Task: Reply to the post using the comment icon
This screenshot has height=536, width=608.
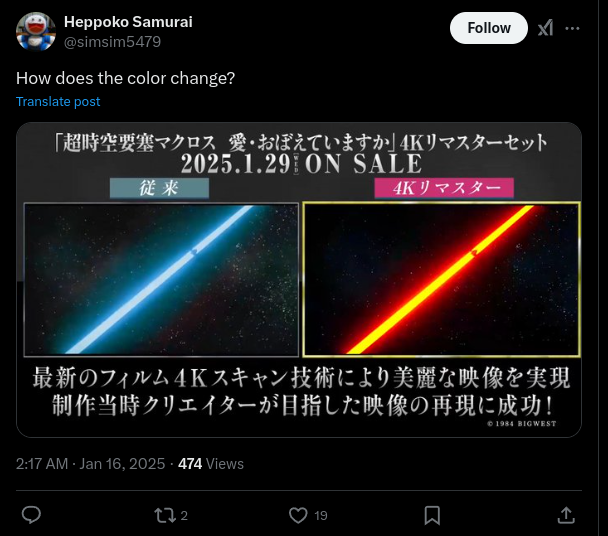Action: coord(31,515)
